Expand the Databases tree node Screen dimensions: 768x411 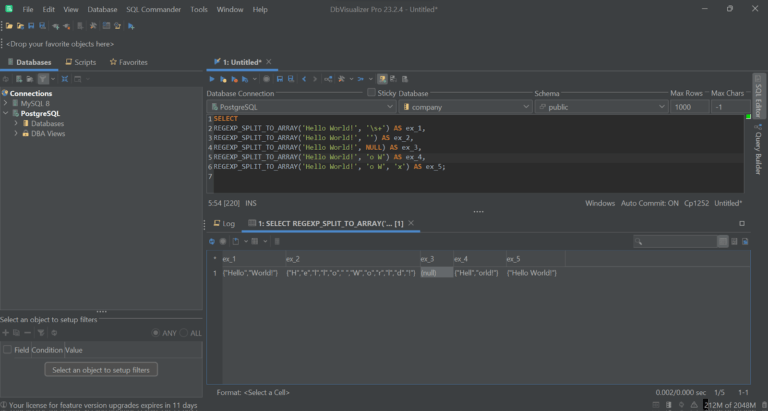[x=16, y=123]
